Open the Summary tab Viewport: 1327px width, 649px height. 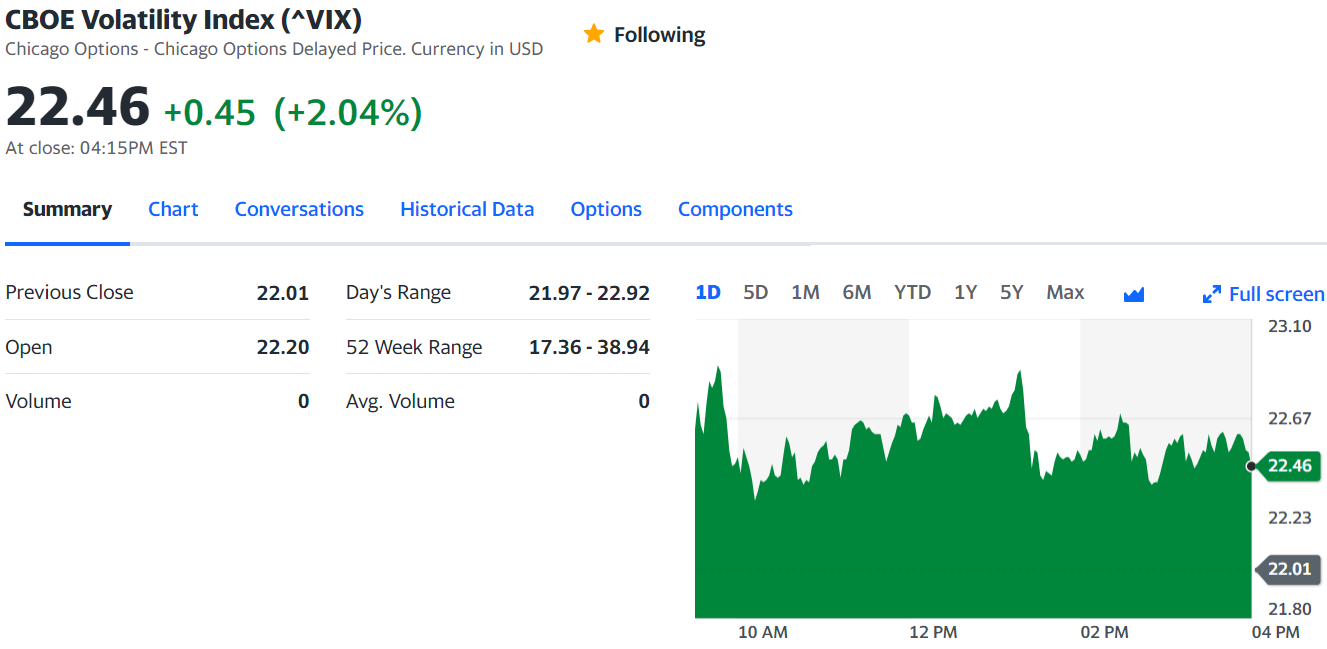pyautogui.click(x=67, y=209)
